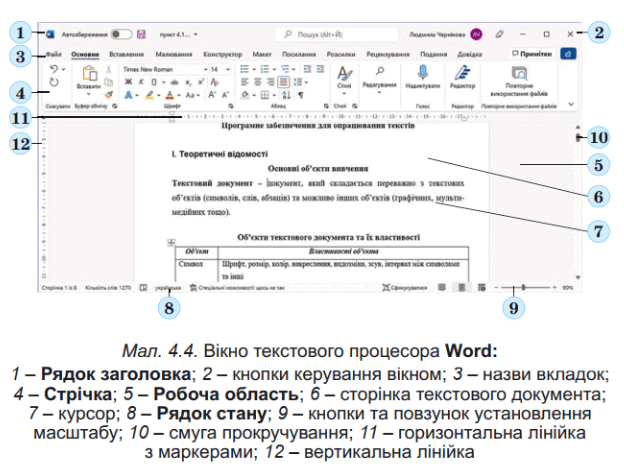
Task: Toggle Align Right paragraph alignment
Action: [270, 82]
